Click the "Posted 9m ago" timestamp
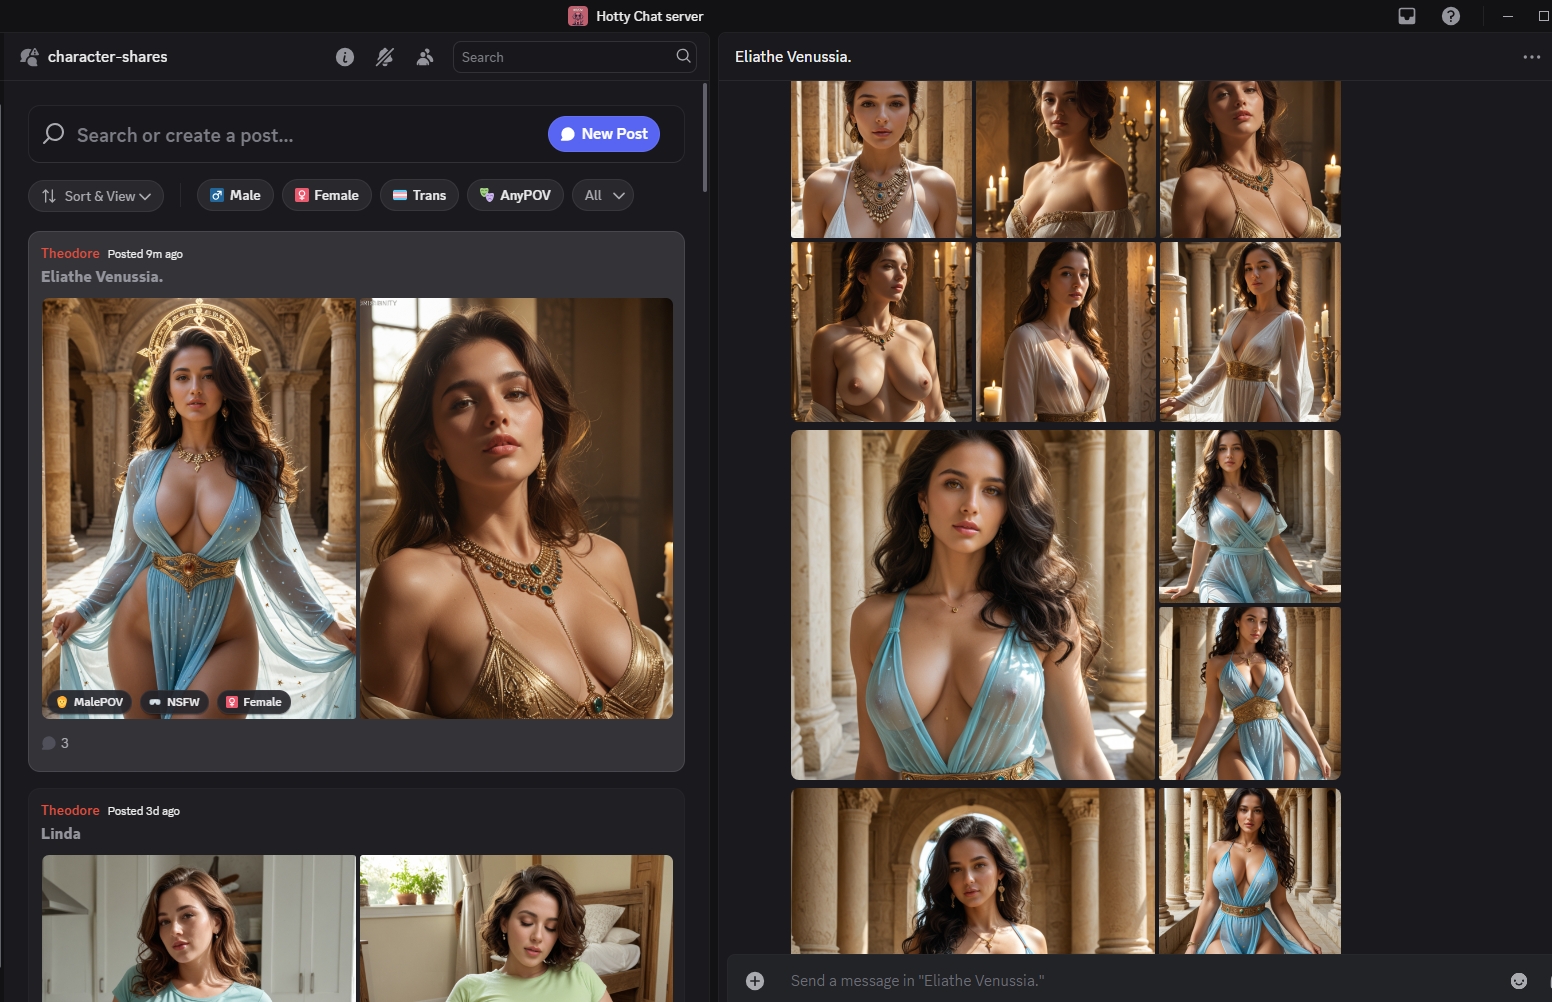The height and width of the screenshot is (1002, 1552). 145,254
